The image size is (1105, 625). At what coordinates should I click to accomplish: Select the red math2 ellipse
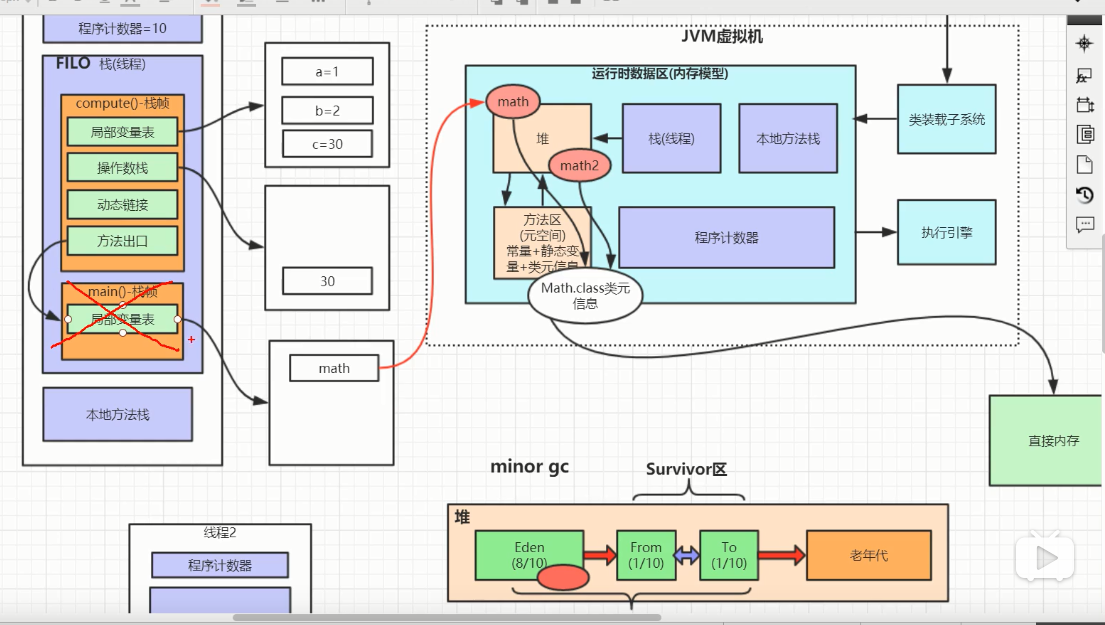[579, 166]
